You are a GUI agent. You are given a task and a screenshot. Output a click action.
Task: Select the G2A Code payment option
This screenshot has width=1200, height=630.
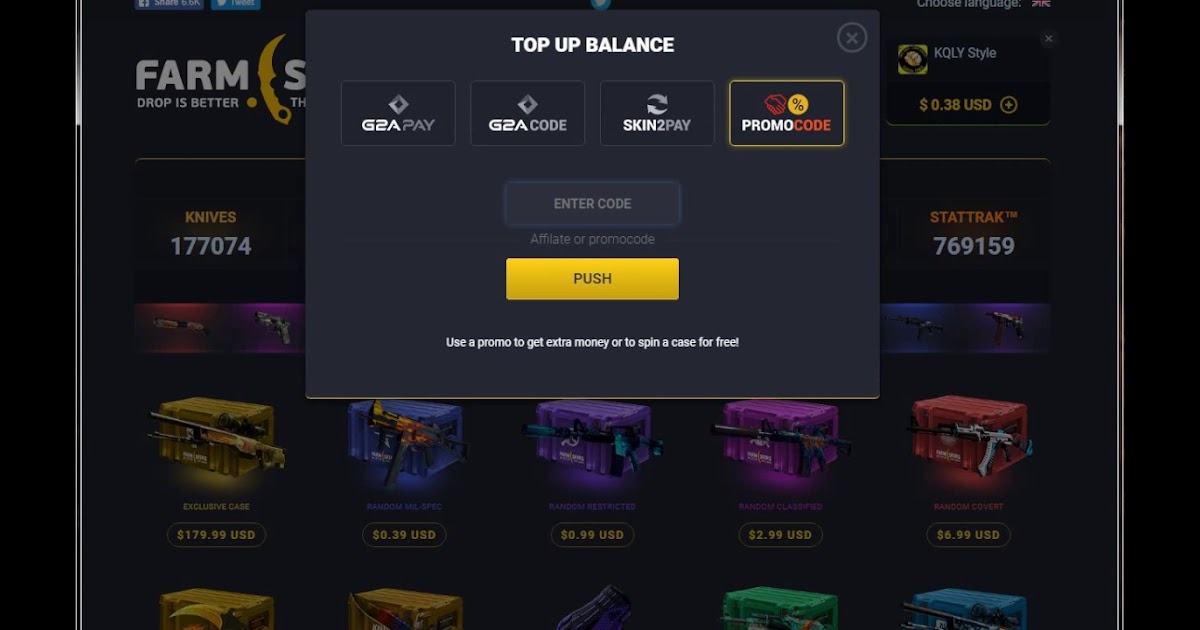coord(527,113)
